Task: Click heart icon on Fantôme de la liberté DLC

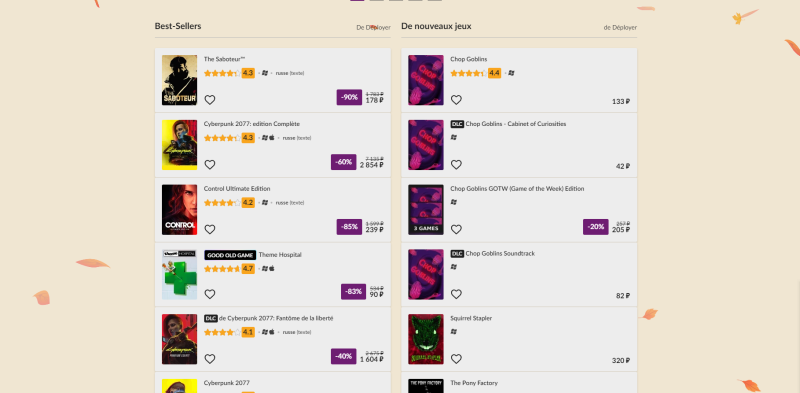Action: pyautogui.click(x=210, y=359)
